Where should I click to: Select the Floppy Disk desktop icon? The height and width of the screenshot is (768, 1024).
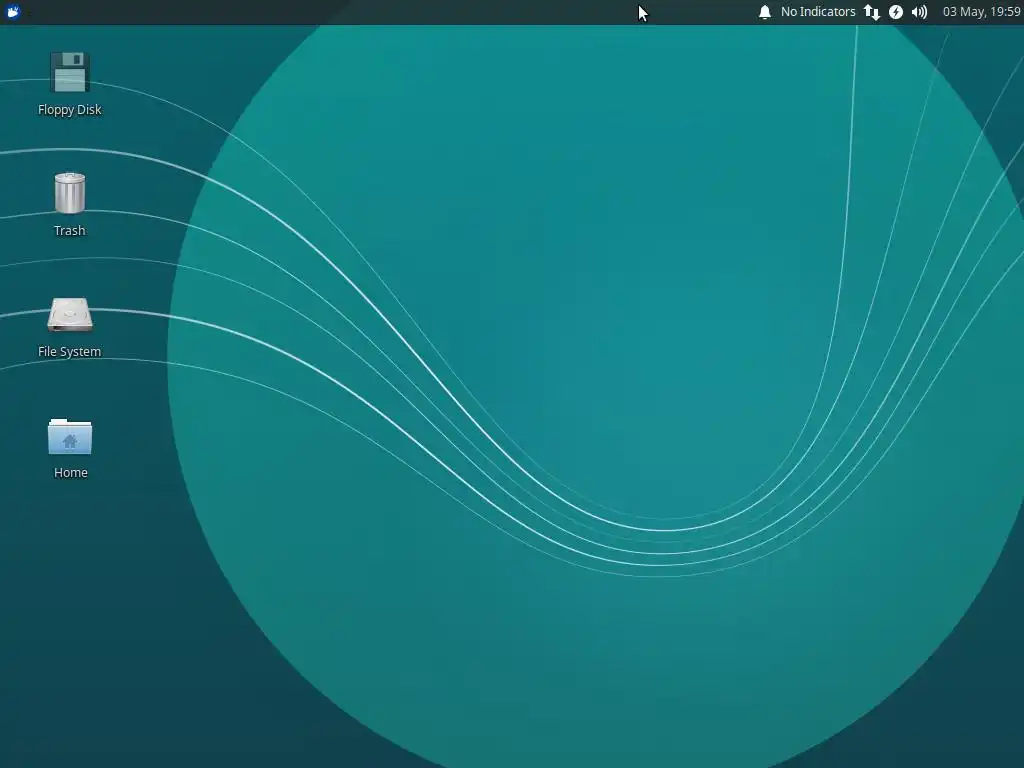tap(69, 72)
